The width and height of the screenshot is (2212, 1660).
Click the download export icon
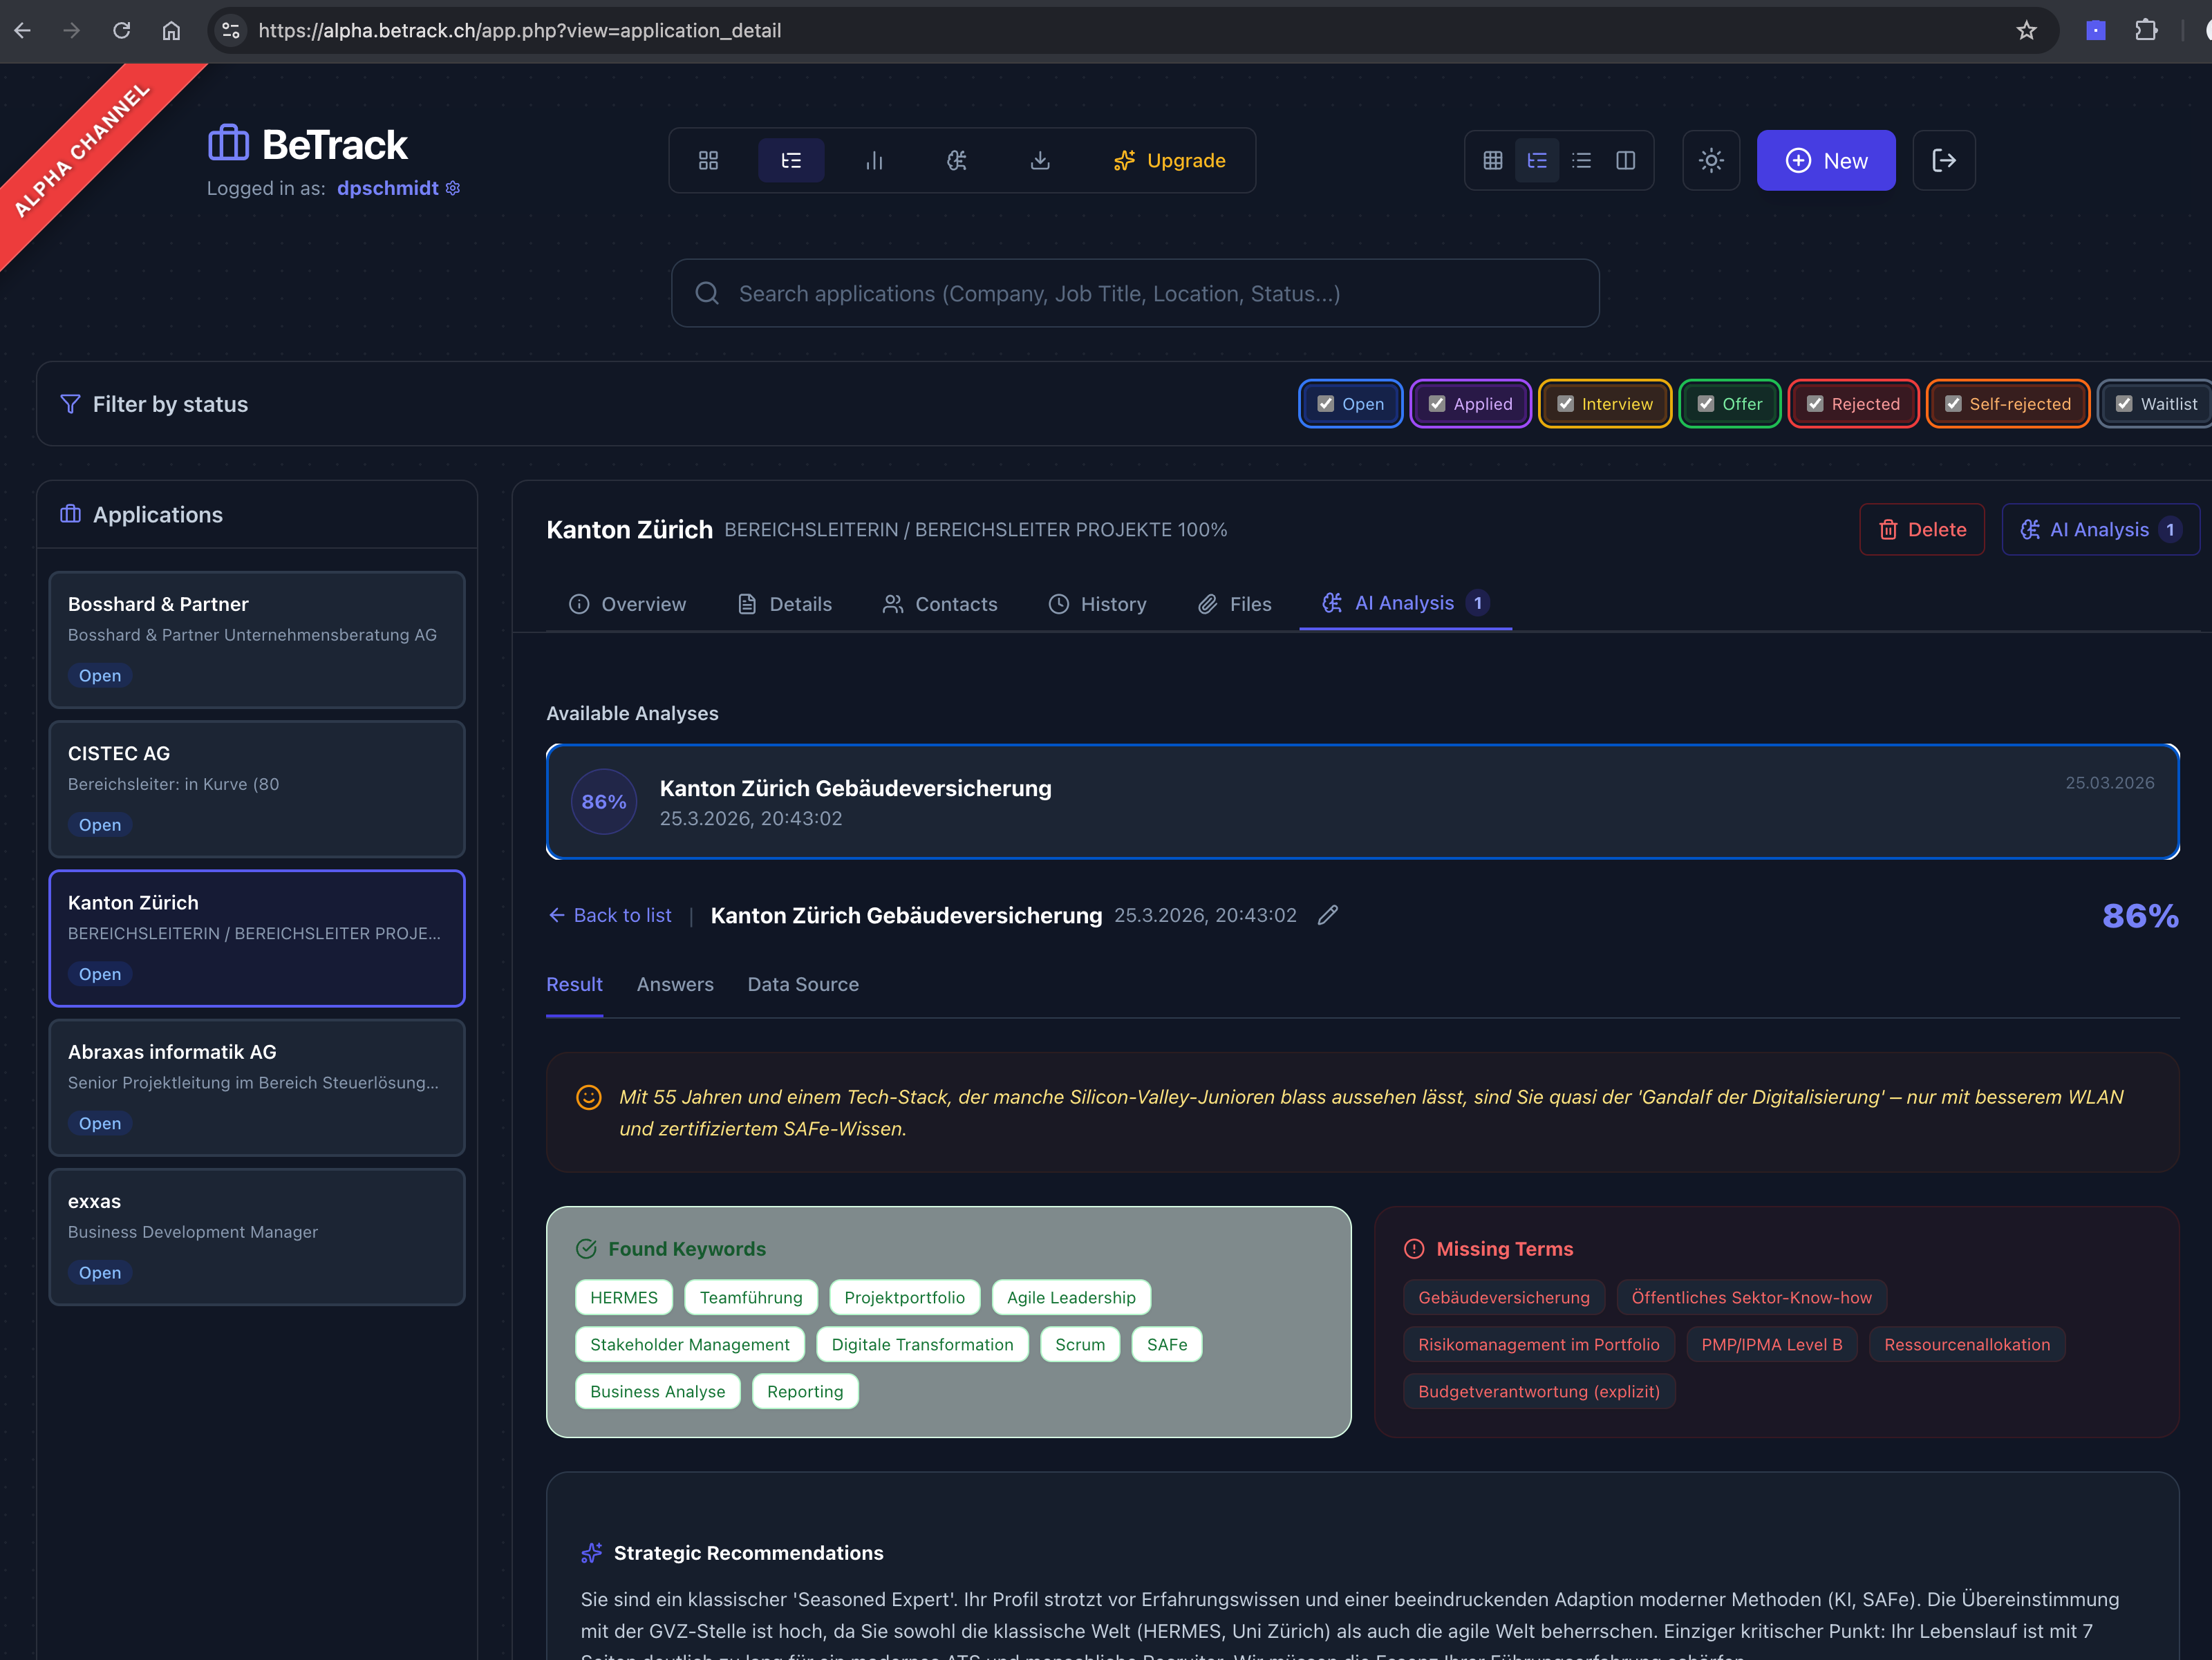tap(1040, 160)
